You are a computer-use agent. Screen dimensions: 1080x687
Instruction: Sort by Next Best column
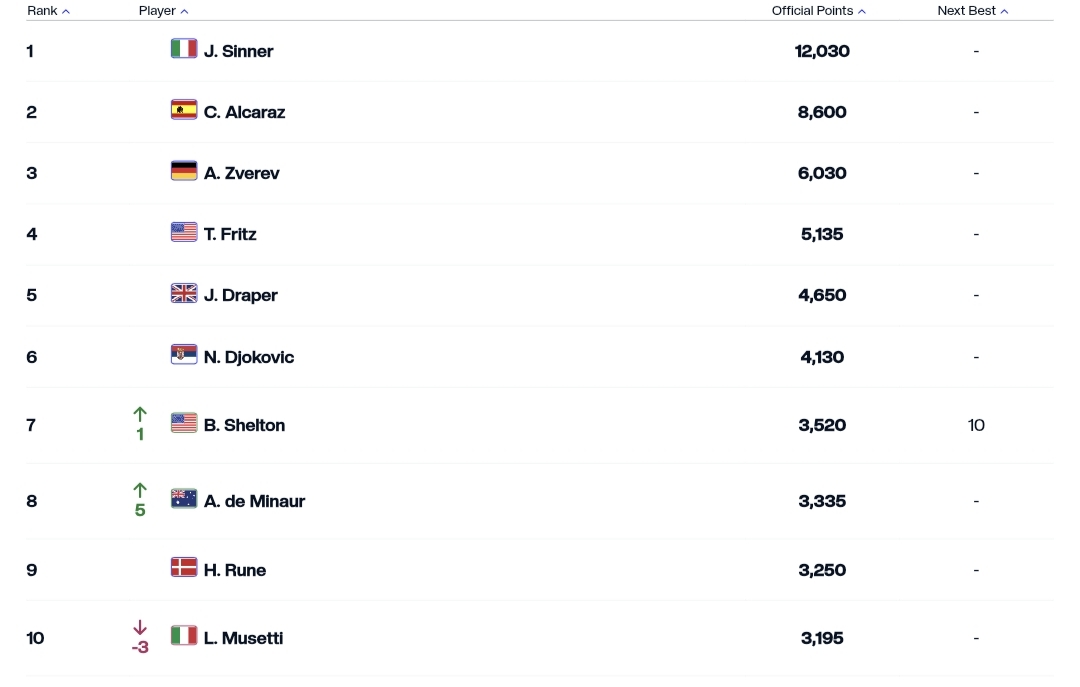click(972, 11)
